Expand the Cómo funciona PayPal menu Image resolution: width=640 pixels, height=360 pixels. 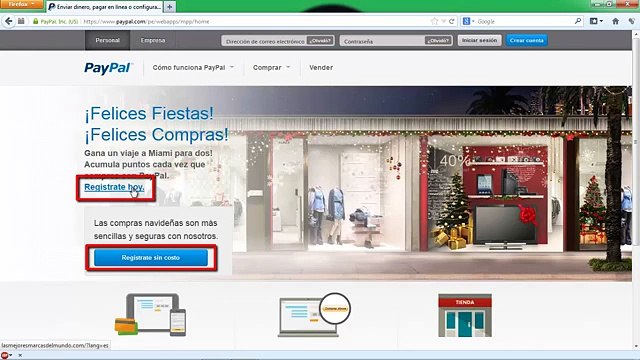(x=193, y=67)
